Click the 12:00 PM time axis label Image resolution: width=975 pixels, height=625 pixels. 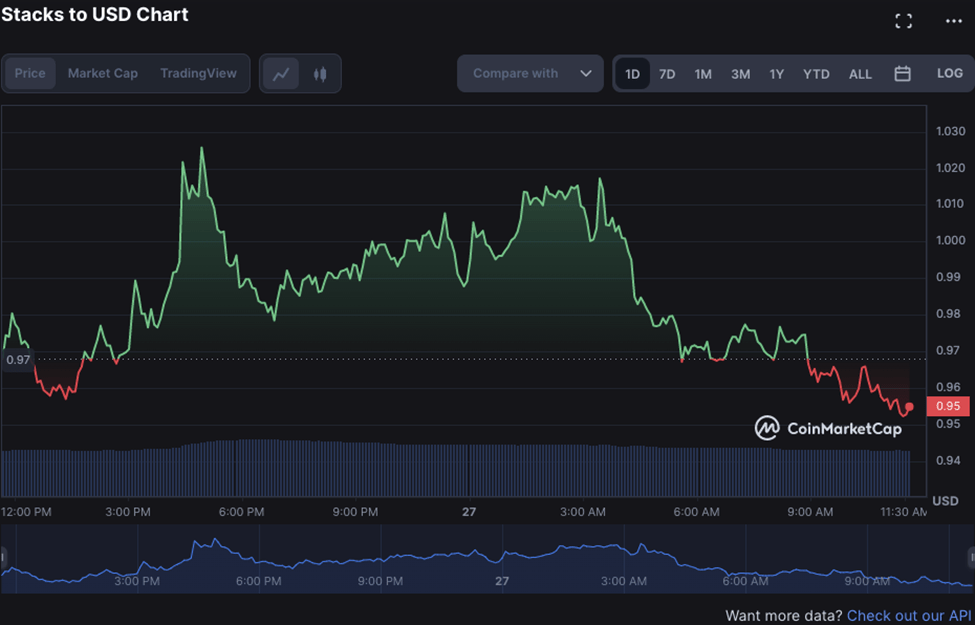tap(27, 512)
